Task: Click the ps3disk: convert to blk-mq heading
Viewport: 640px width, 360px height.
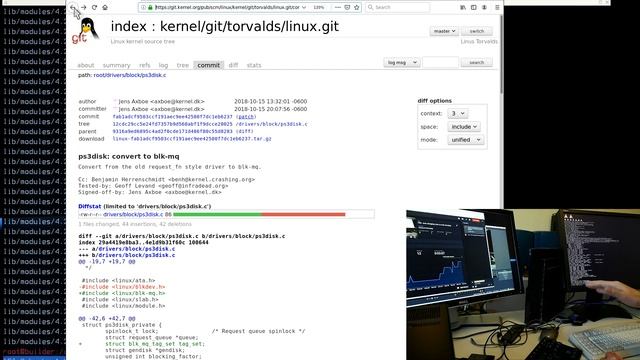Action: pos(129,156)
